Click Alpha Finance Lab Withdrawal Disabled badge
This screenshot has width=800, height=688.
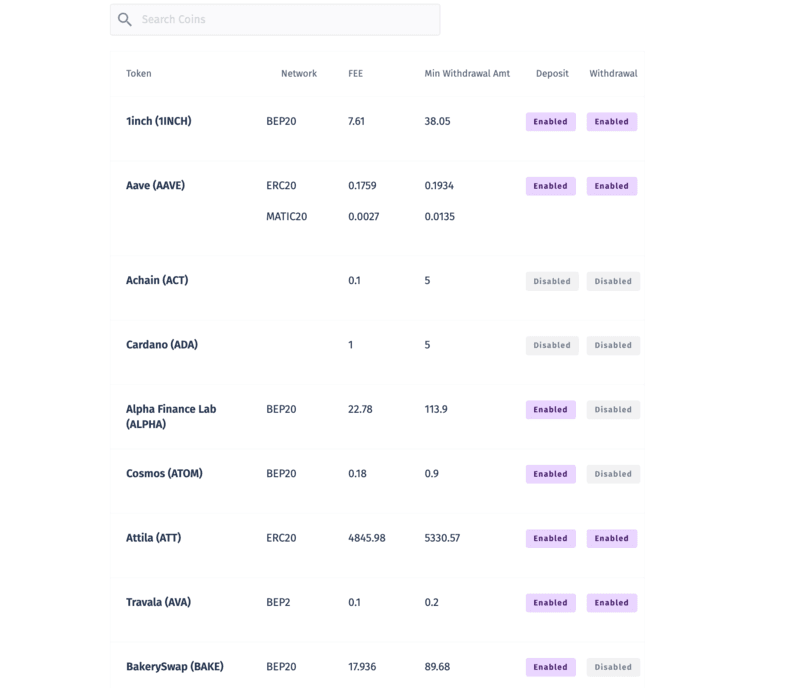[x=613, y=410]
